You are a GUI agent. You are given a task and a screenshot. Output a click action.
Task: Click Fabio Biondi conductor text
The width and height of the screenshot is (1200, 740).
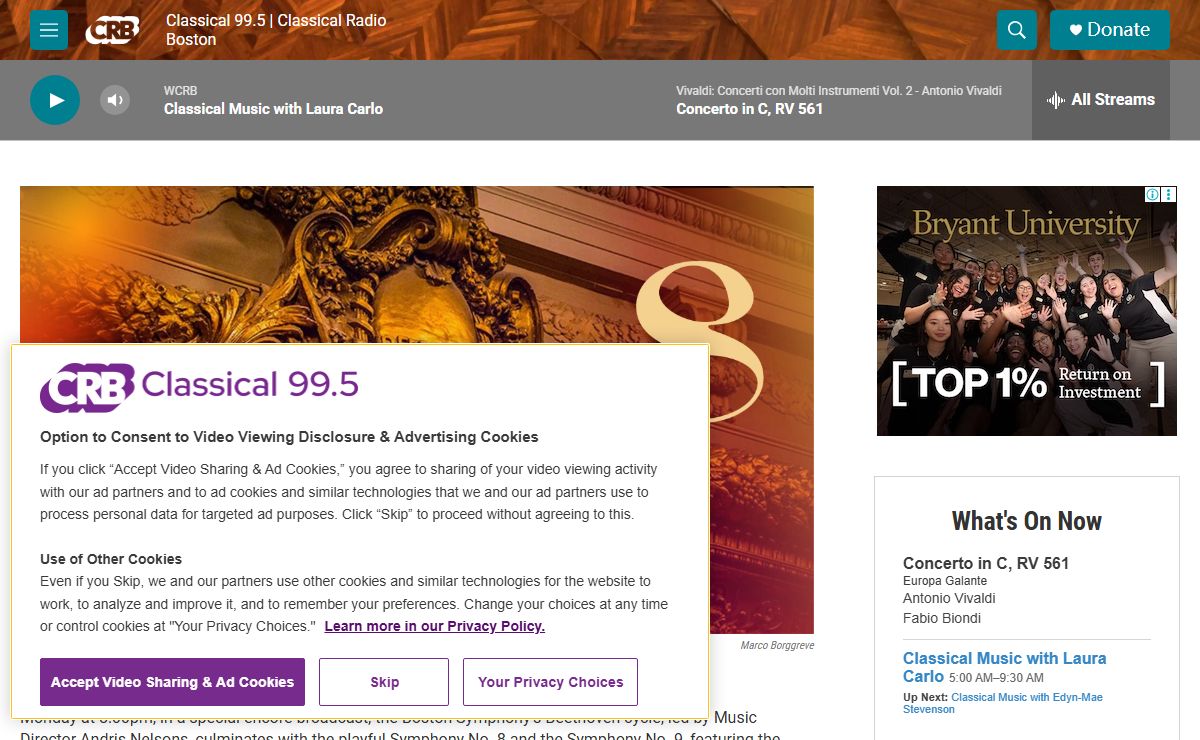point(942,618)
